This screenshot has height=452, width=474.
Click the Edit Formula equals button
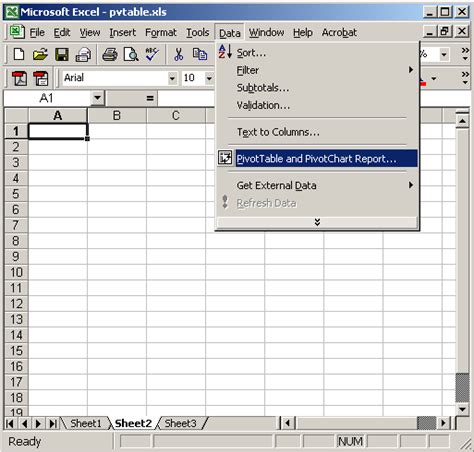tap(150, 98)
